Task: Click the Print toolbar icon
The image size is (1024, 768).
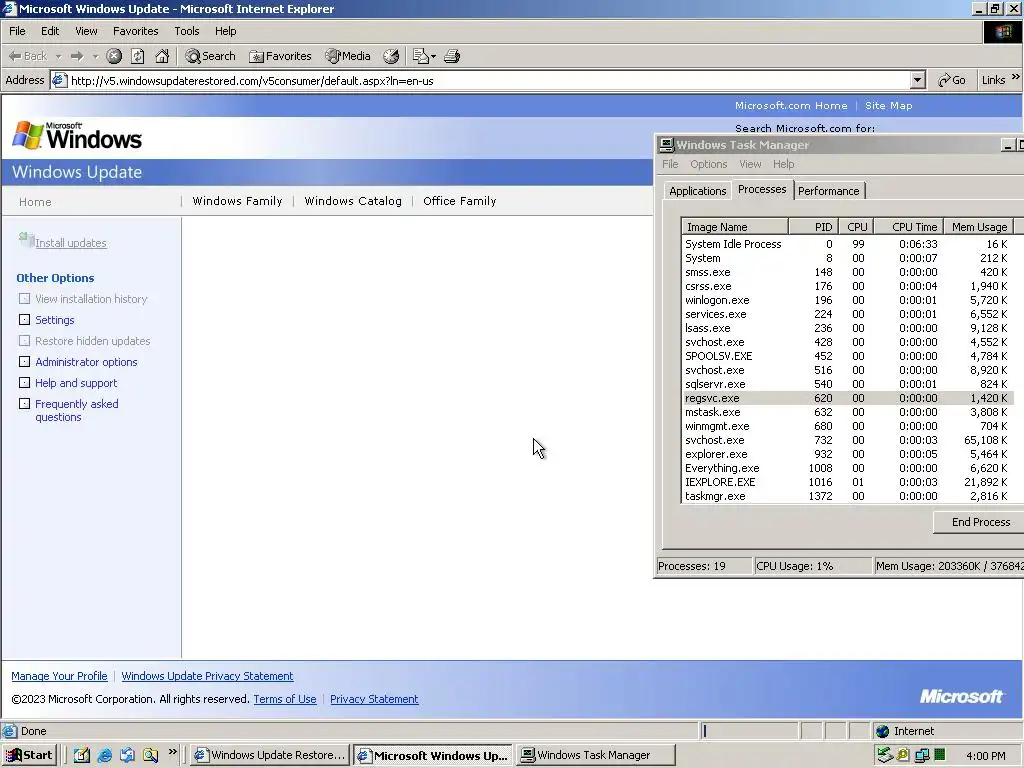Action: click(452, 56)
